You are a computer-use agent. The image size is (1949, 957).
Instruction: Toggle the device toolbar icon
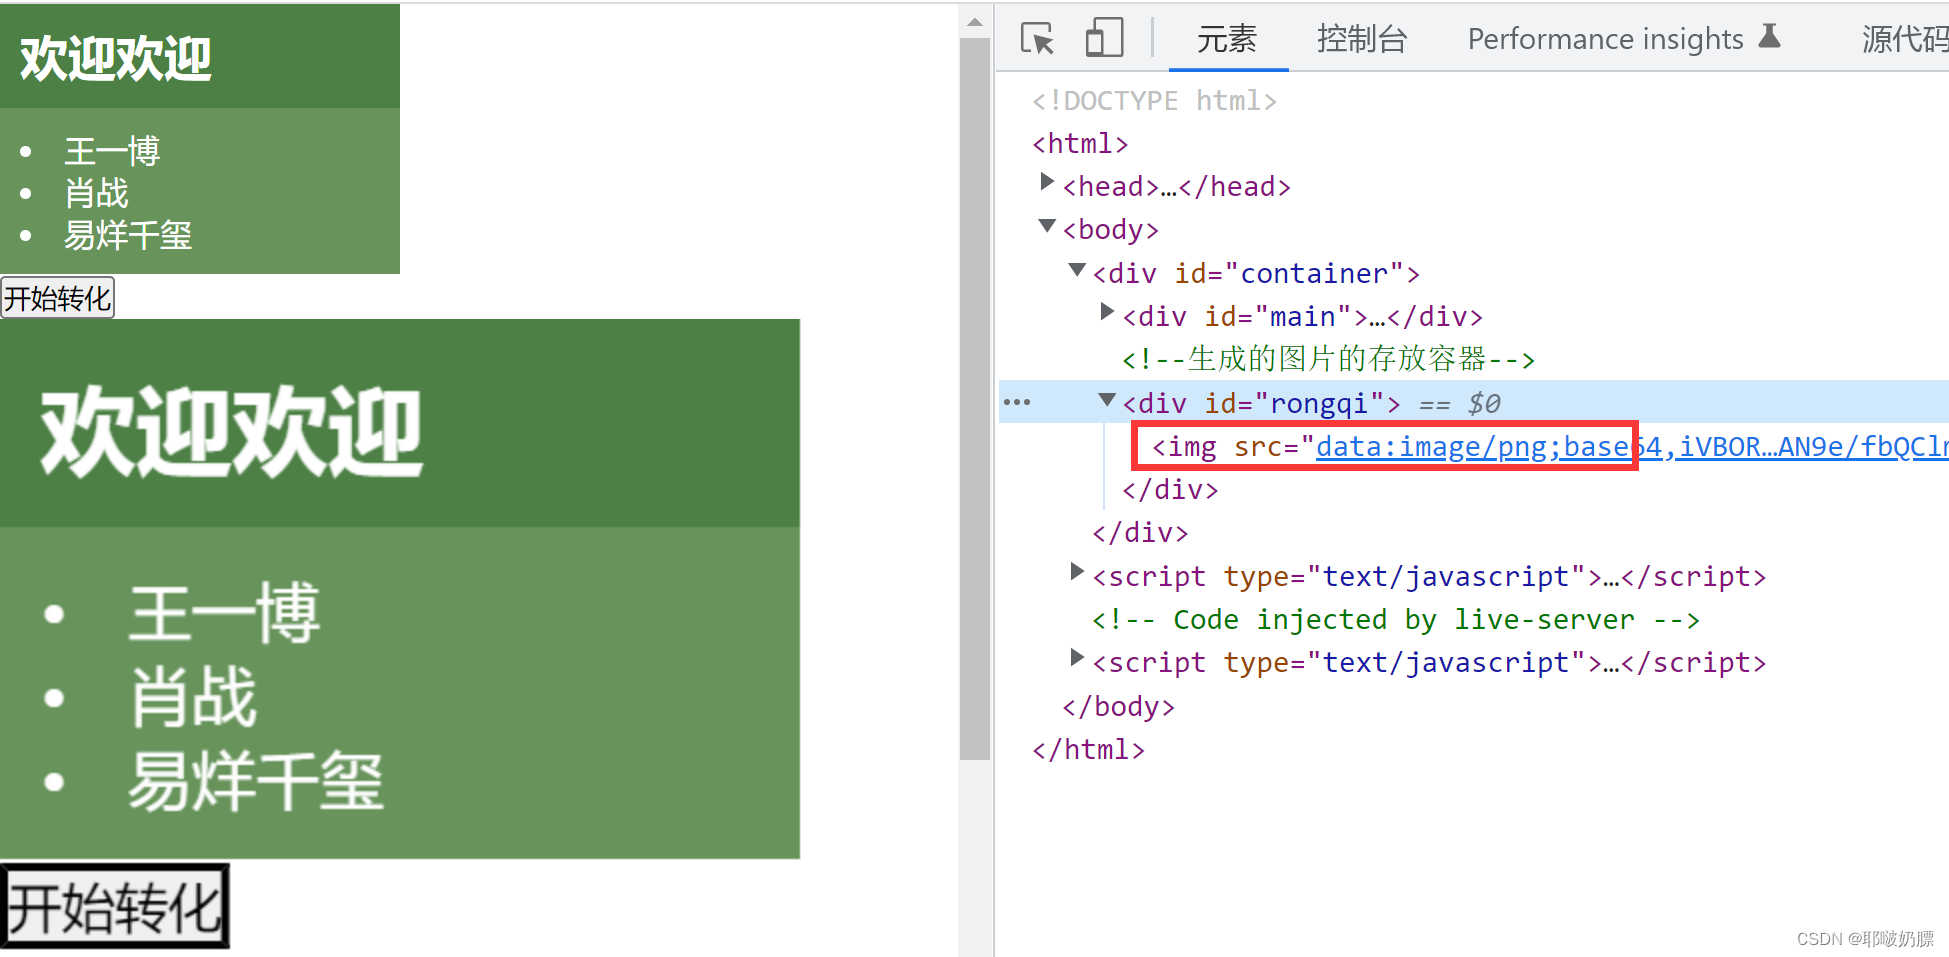1104,39
